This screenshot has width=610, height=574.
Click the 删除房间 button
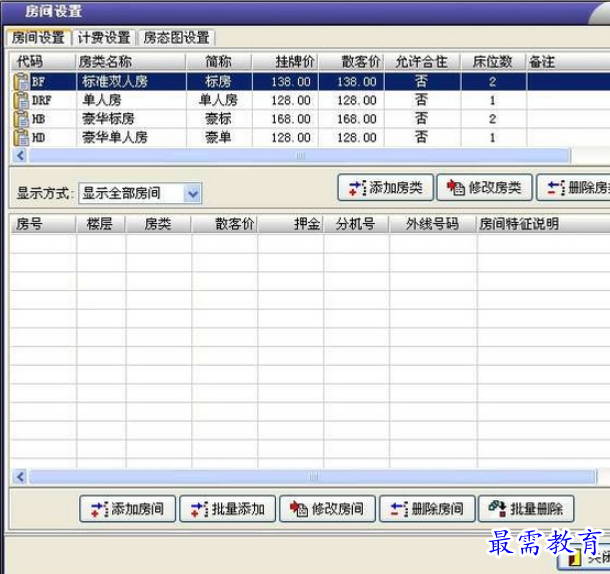[427, 509]
